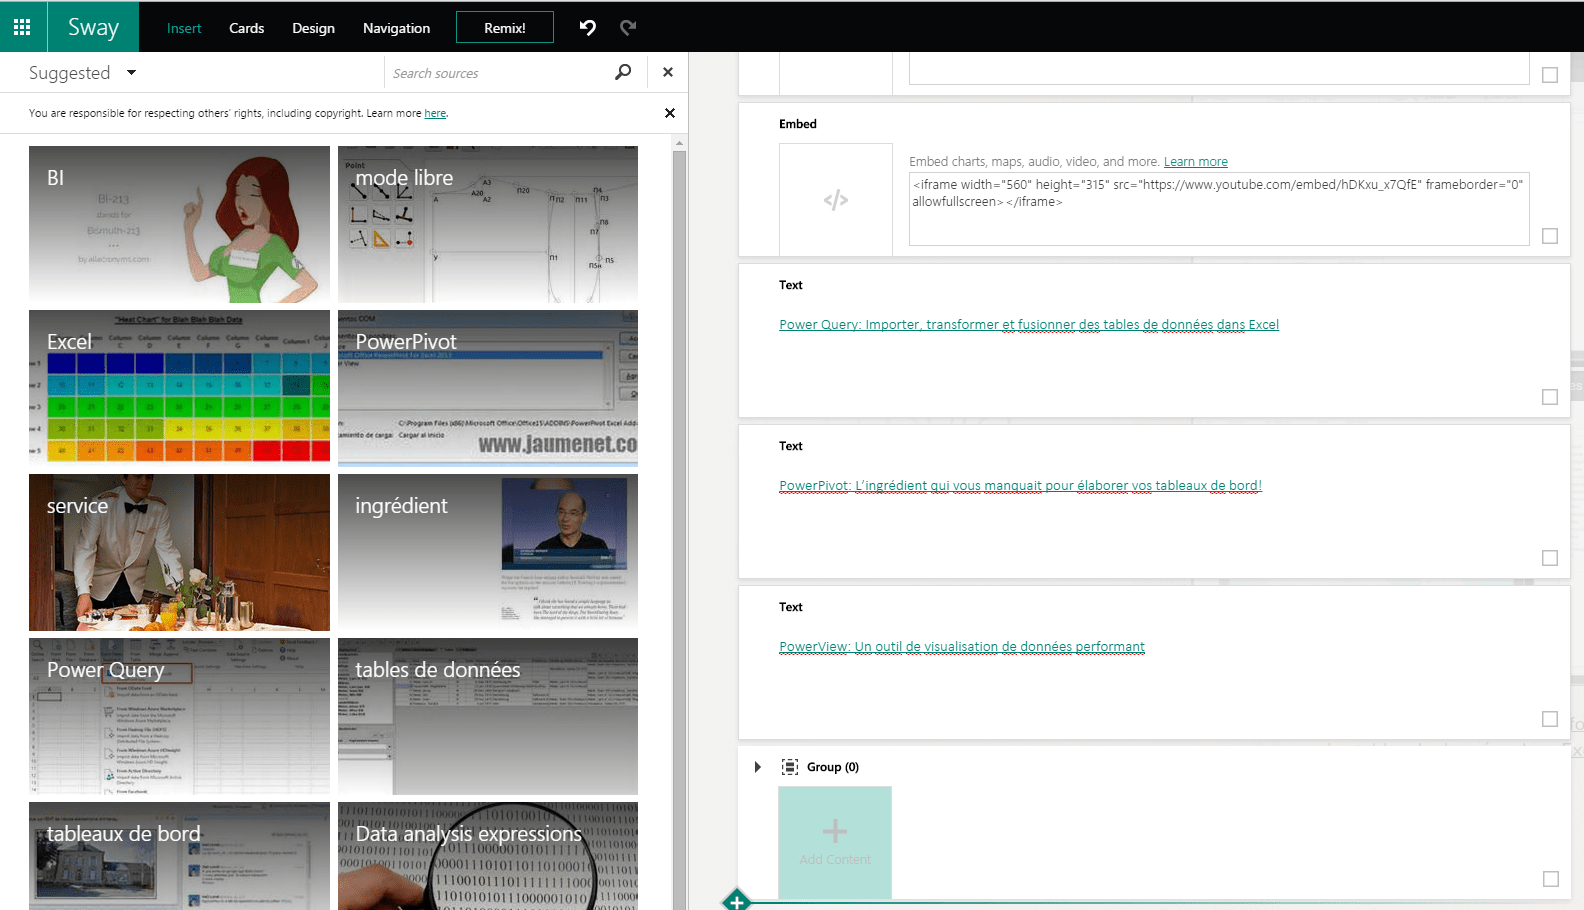Viewport: 1584px width, 910px height.
Task: Click the green add card plus icon
Action: (737, 901)
